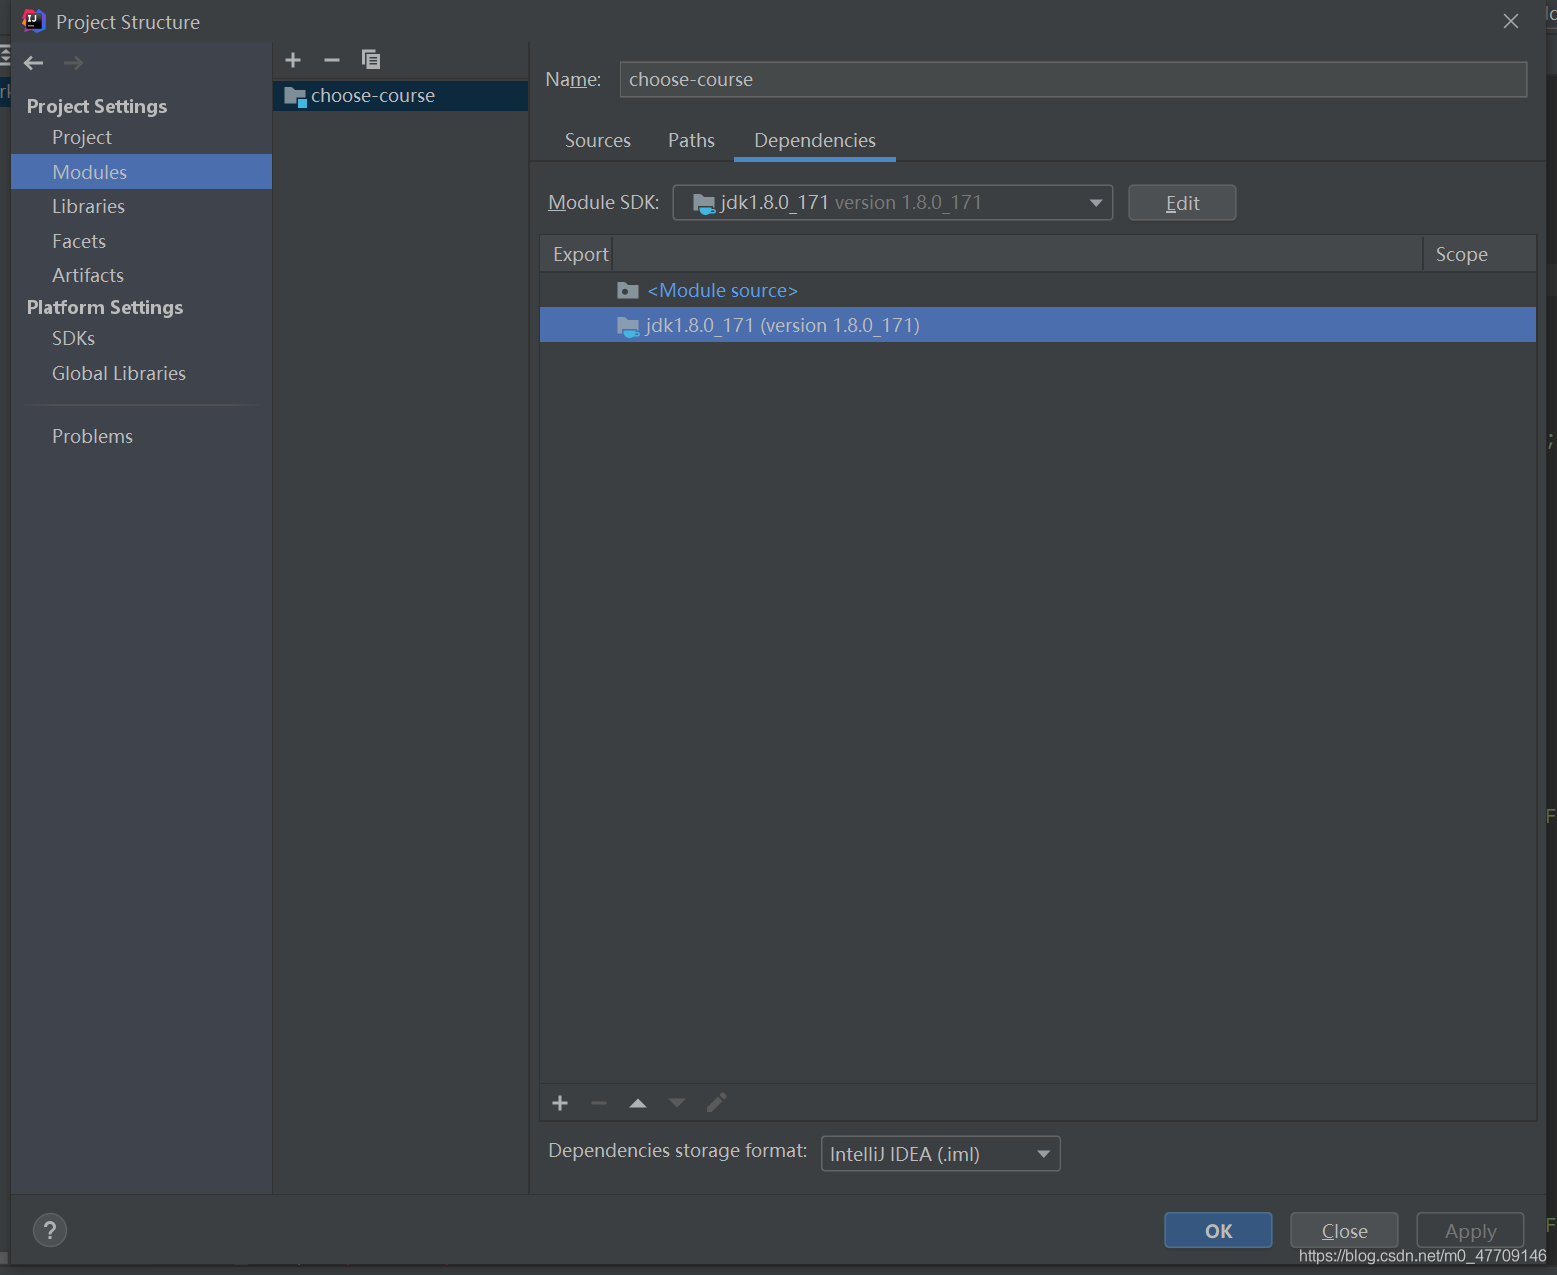The image size is (1557, 1275).
Task: Click the add module plus icon
Action: click(x=293, y=60)
